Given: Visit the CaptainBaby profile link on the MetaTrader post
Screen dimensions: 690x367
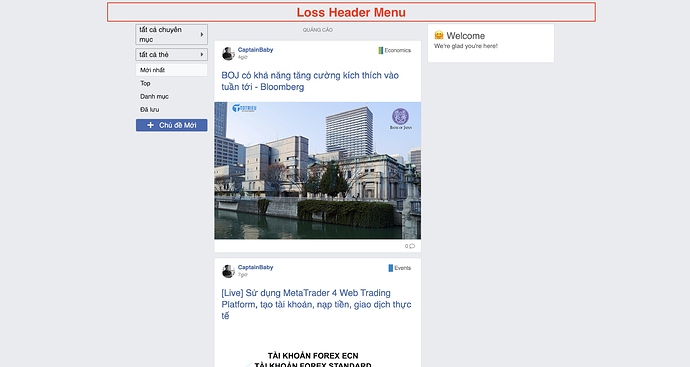Looking at the screenshot, I should [x=256, y=267].
